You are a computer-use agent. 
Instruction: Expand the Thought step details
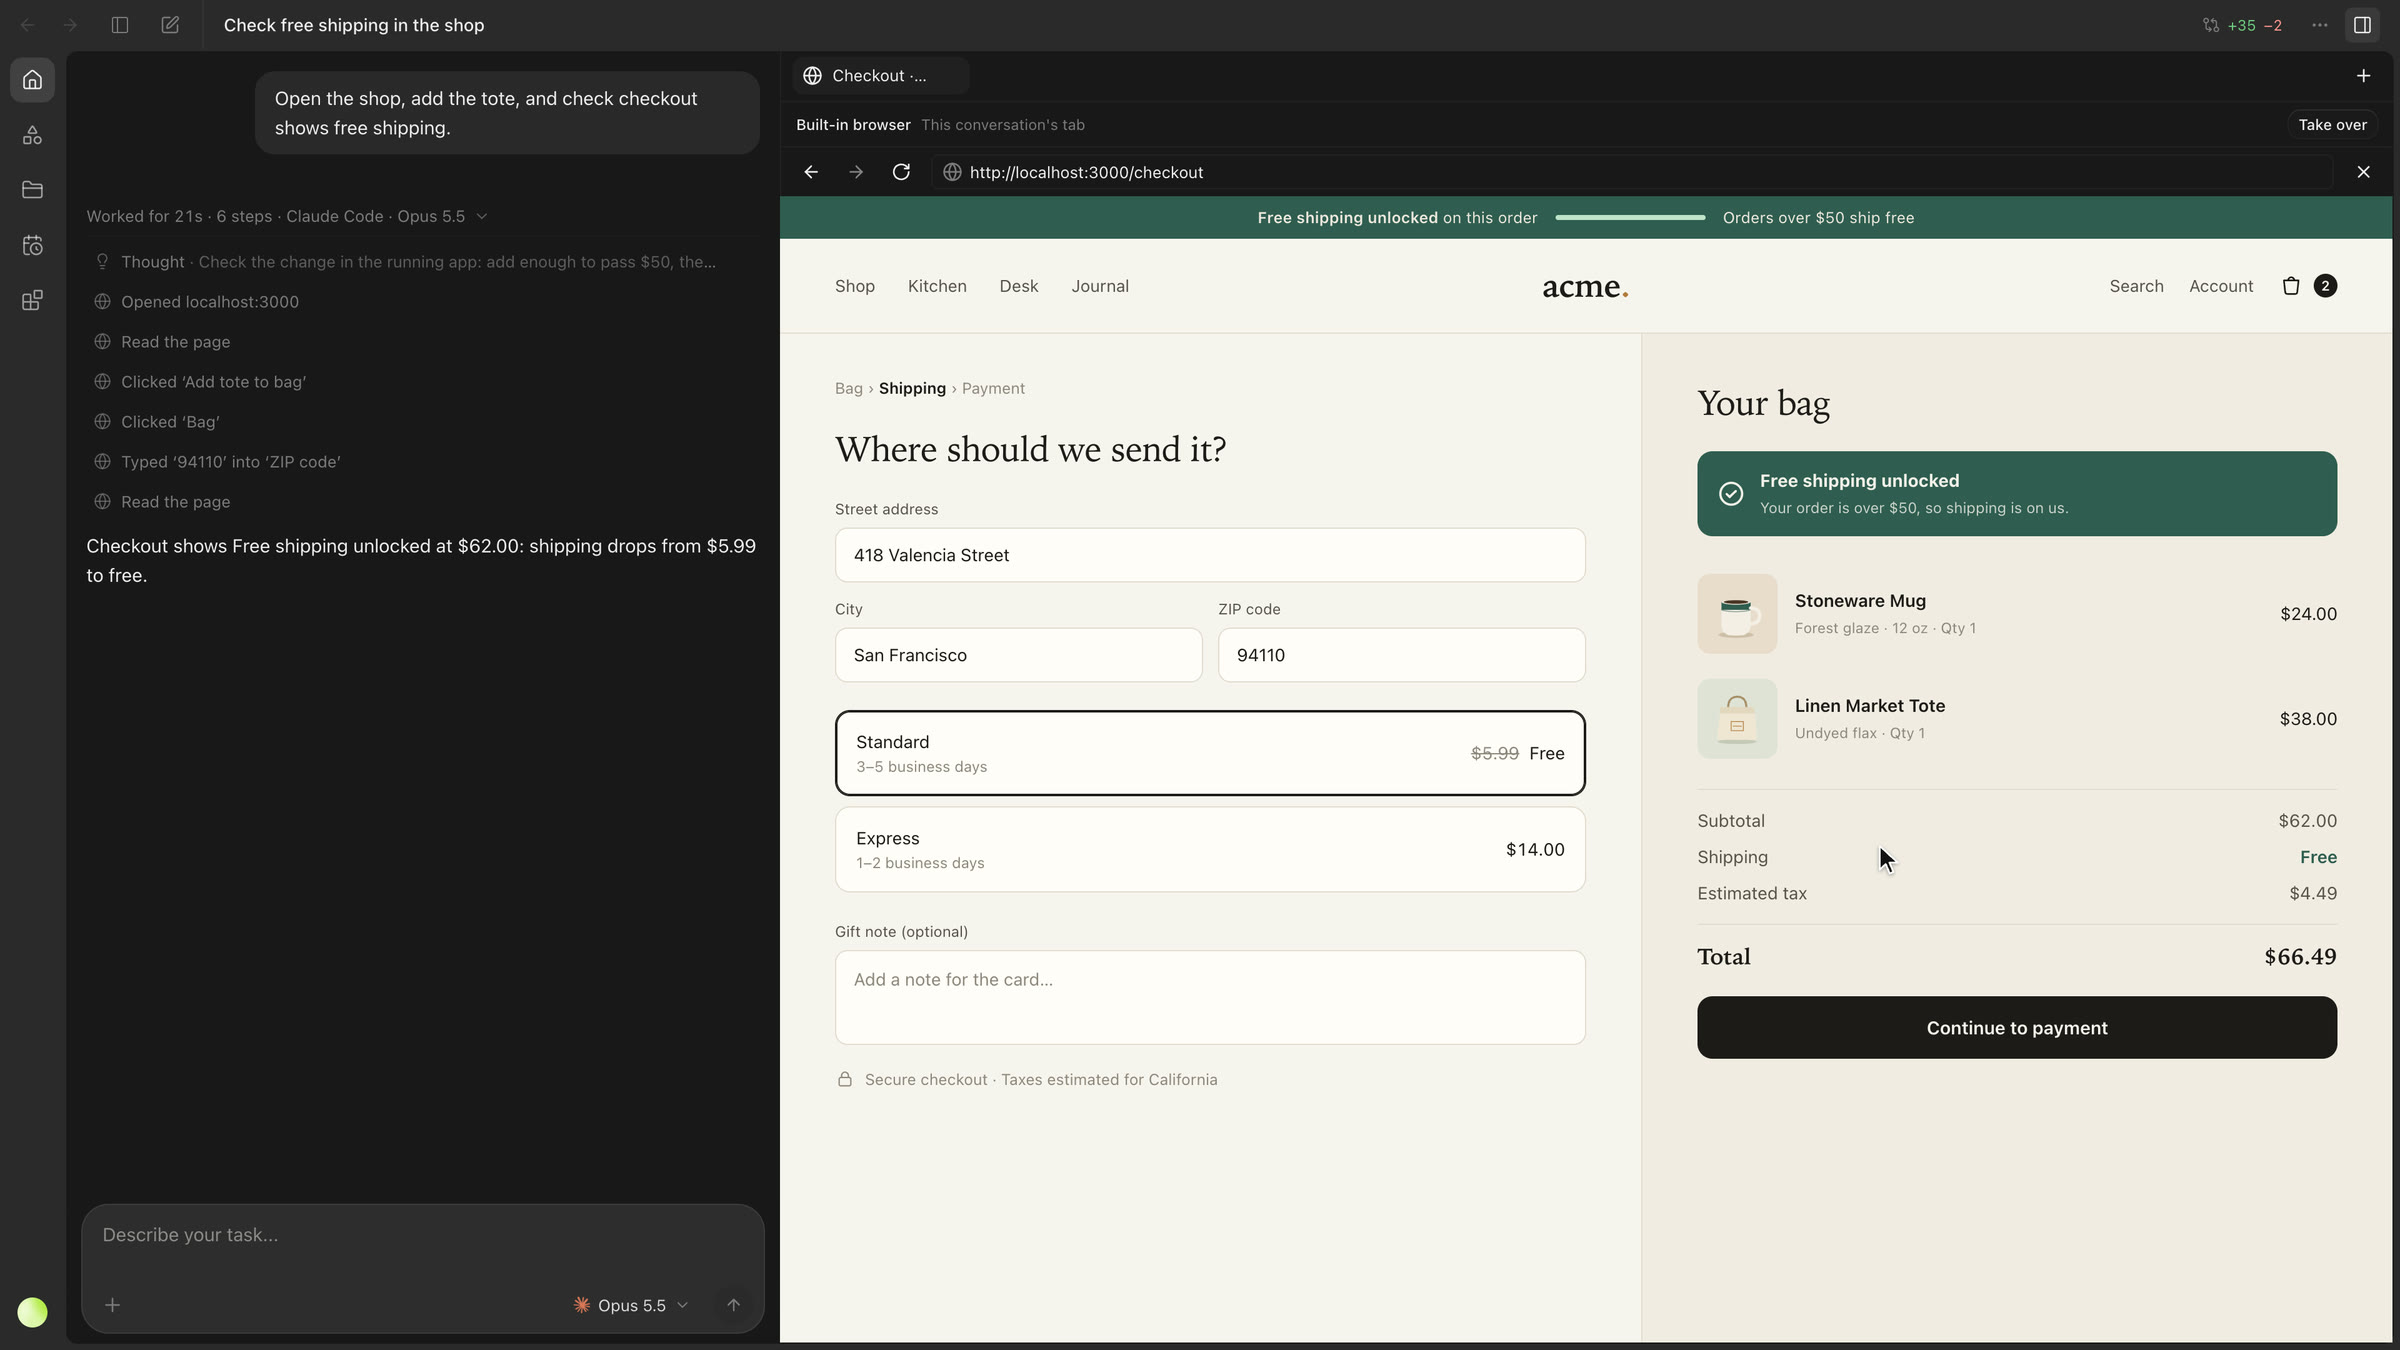405,262
